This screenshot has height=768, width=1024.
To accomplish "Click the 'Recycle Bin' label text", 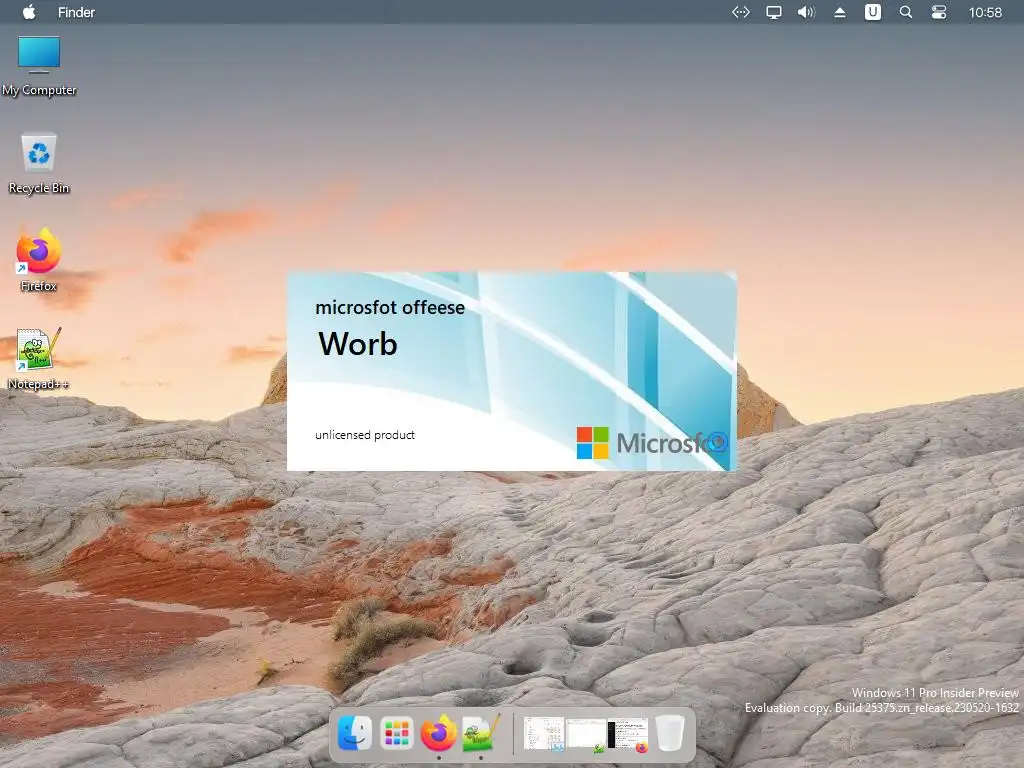I will [39, 188].
